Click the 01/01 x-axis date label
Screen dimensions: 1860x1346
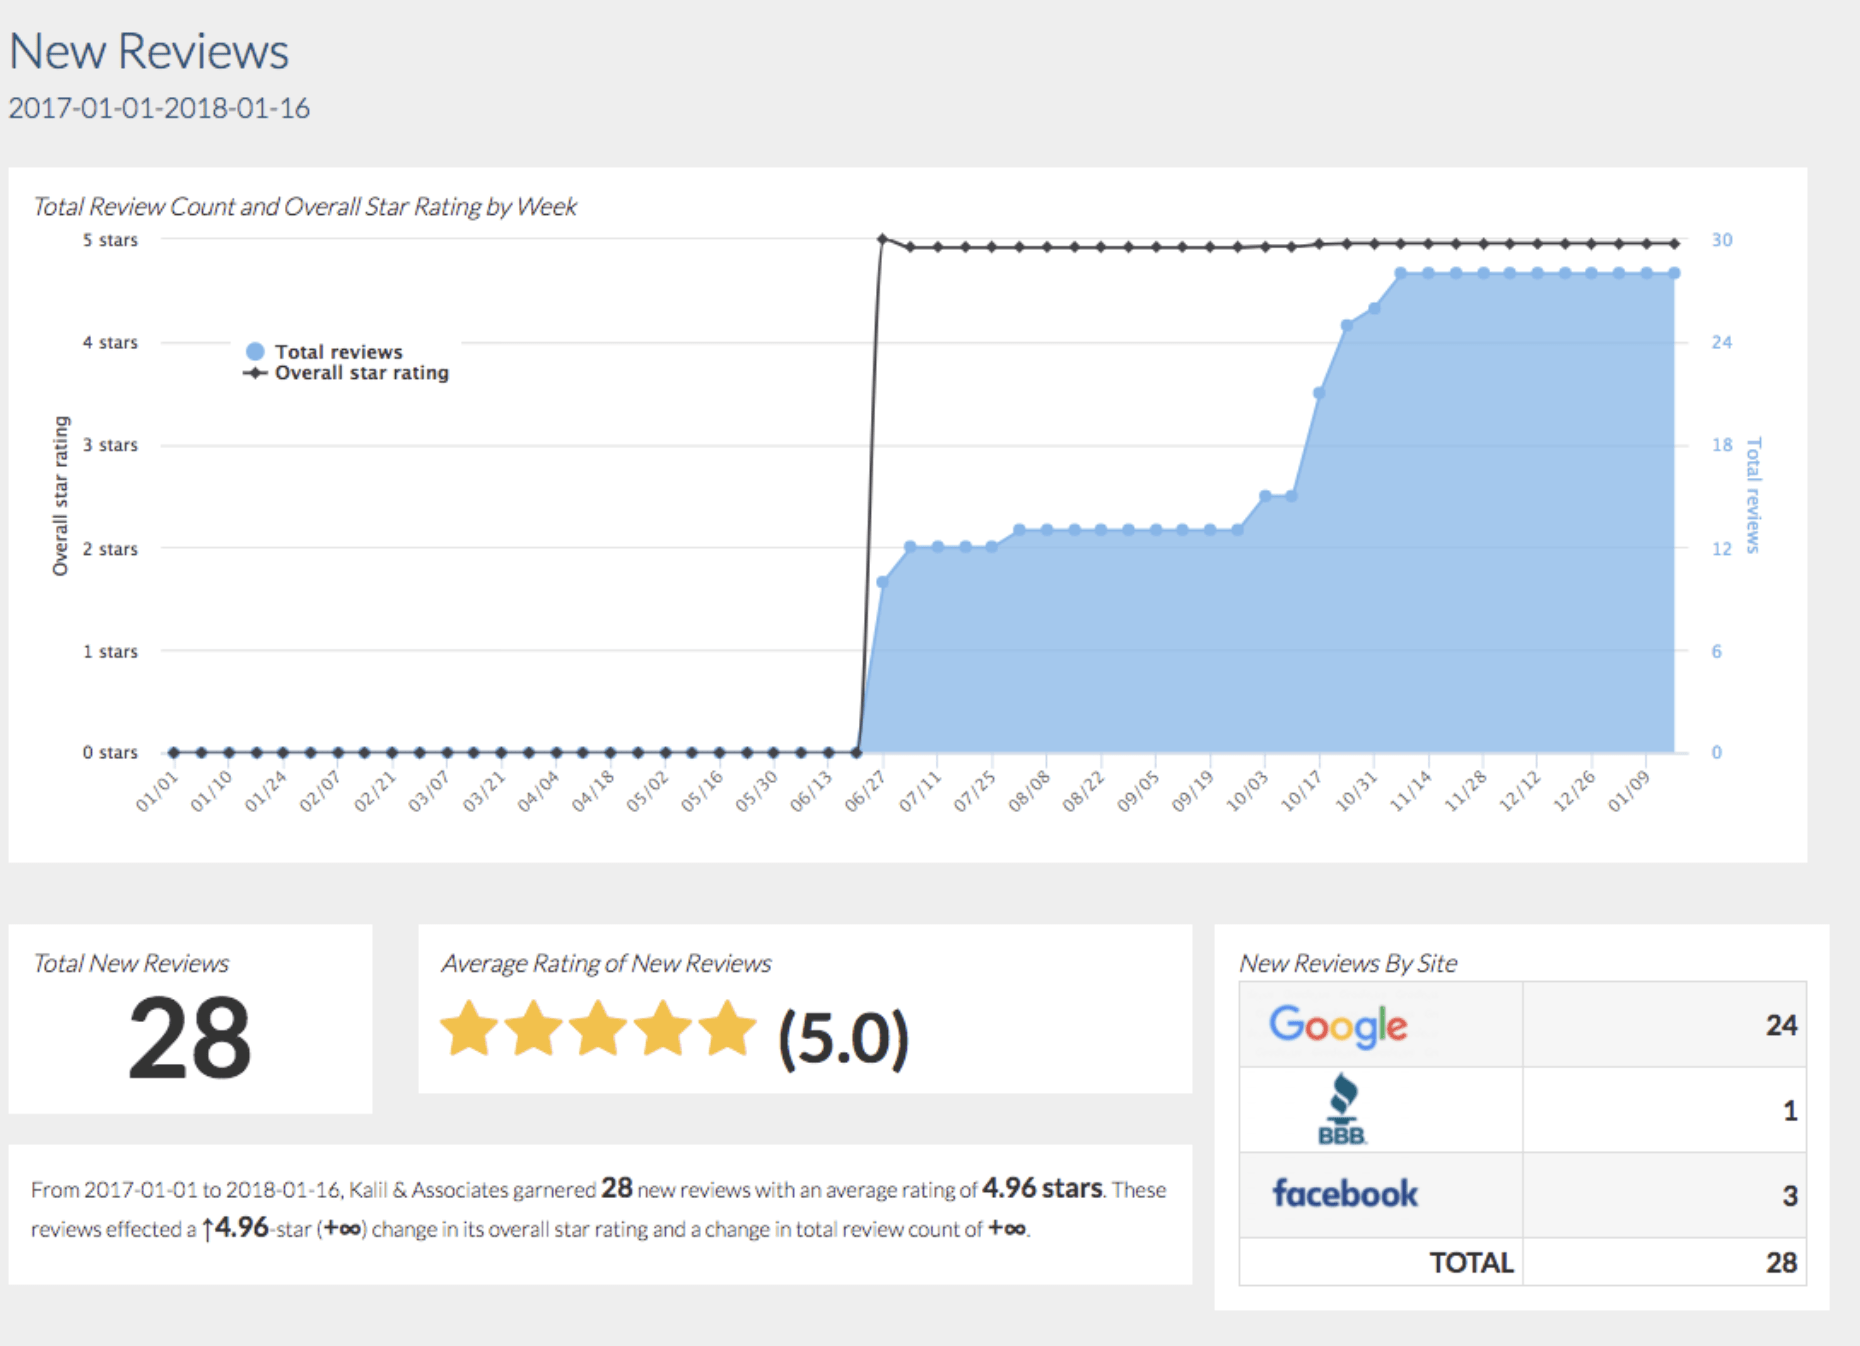pyautogui.click(x=157, y=791)
